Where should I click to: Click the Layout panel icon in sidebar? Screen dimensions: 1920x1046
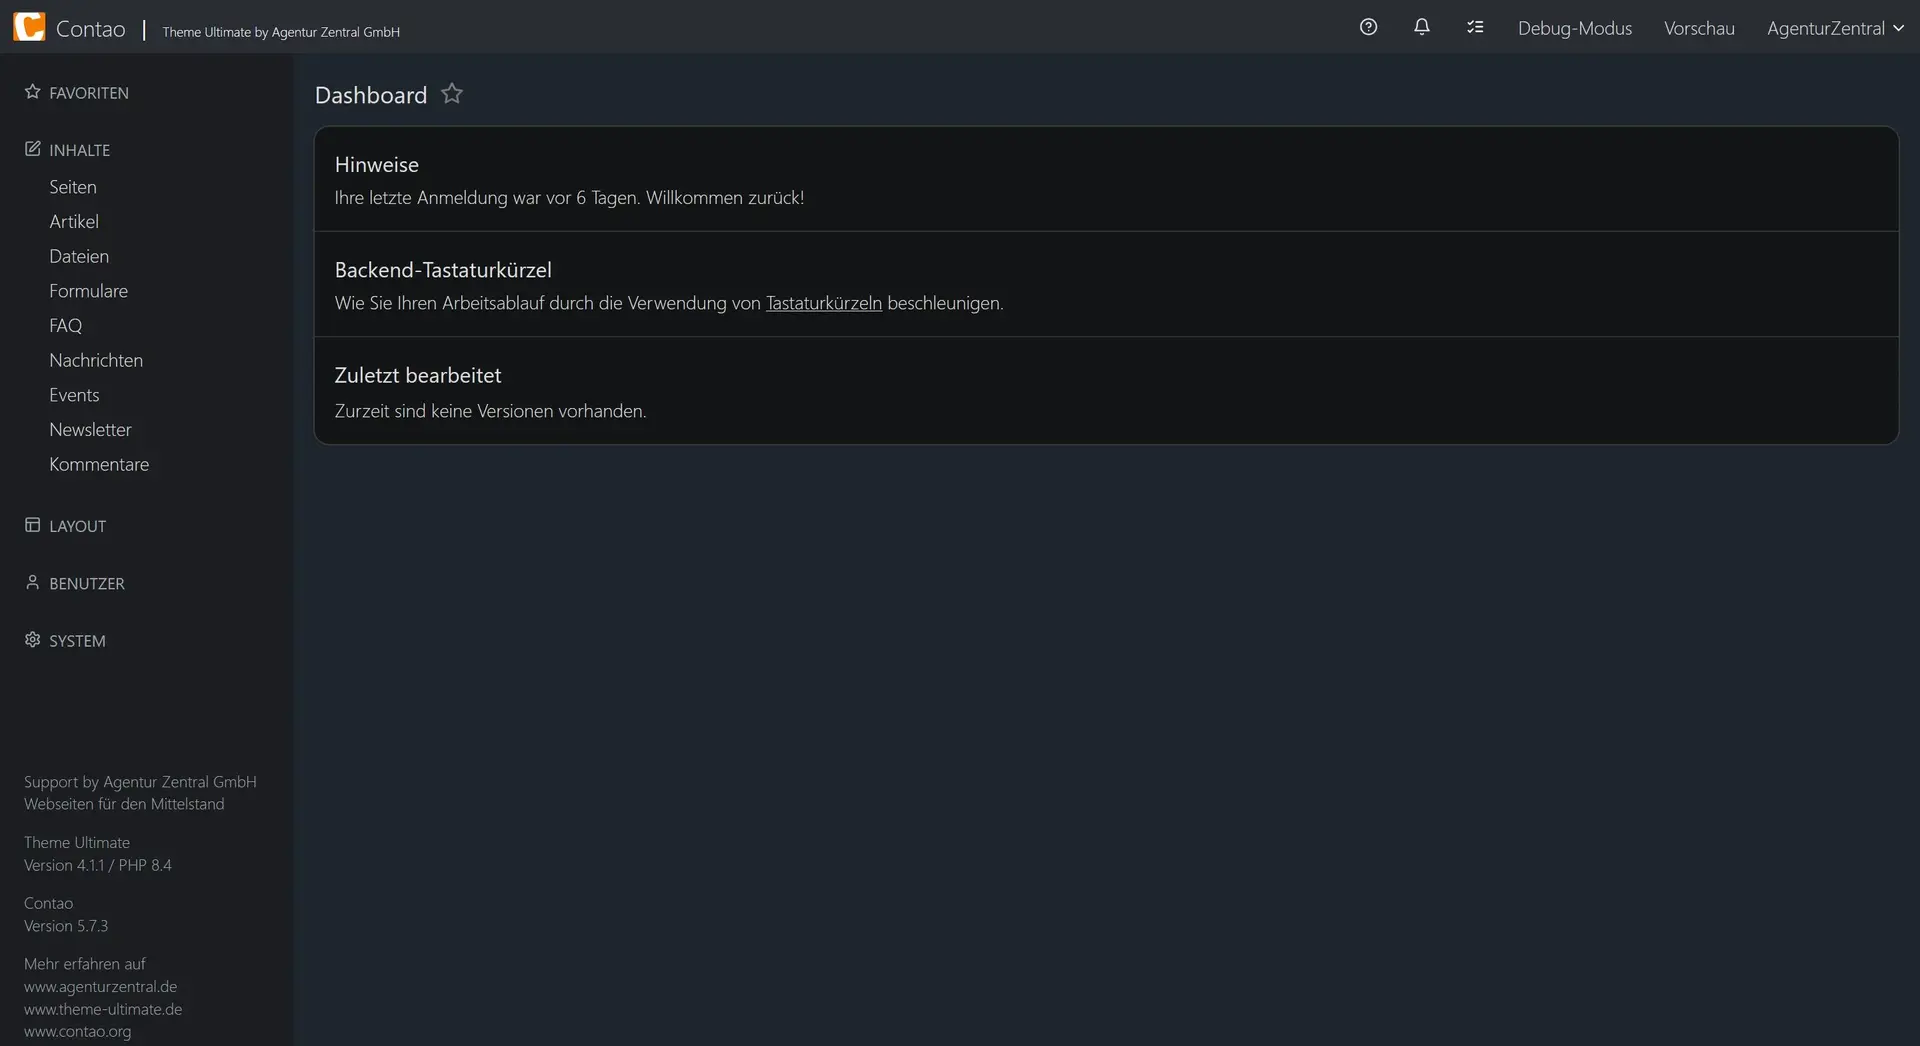point(32,525)
